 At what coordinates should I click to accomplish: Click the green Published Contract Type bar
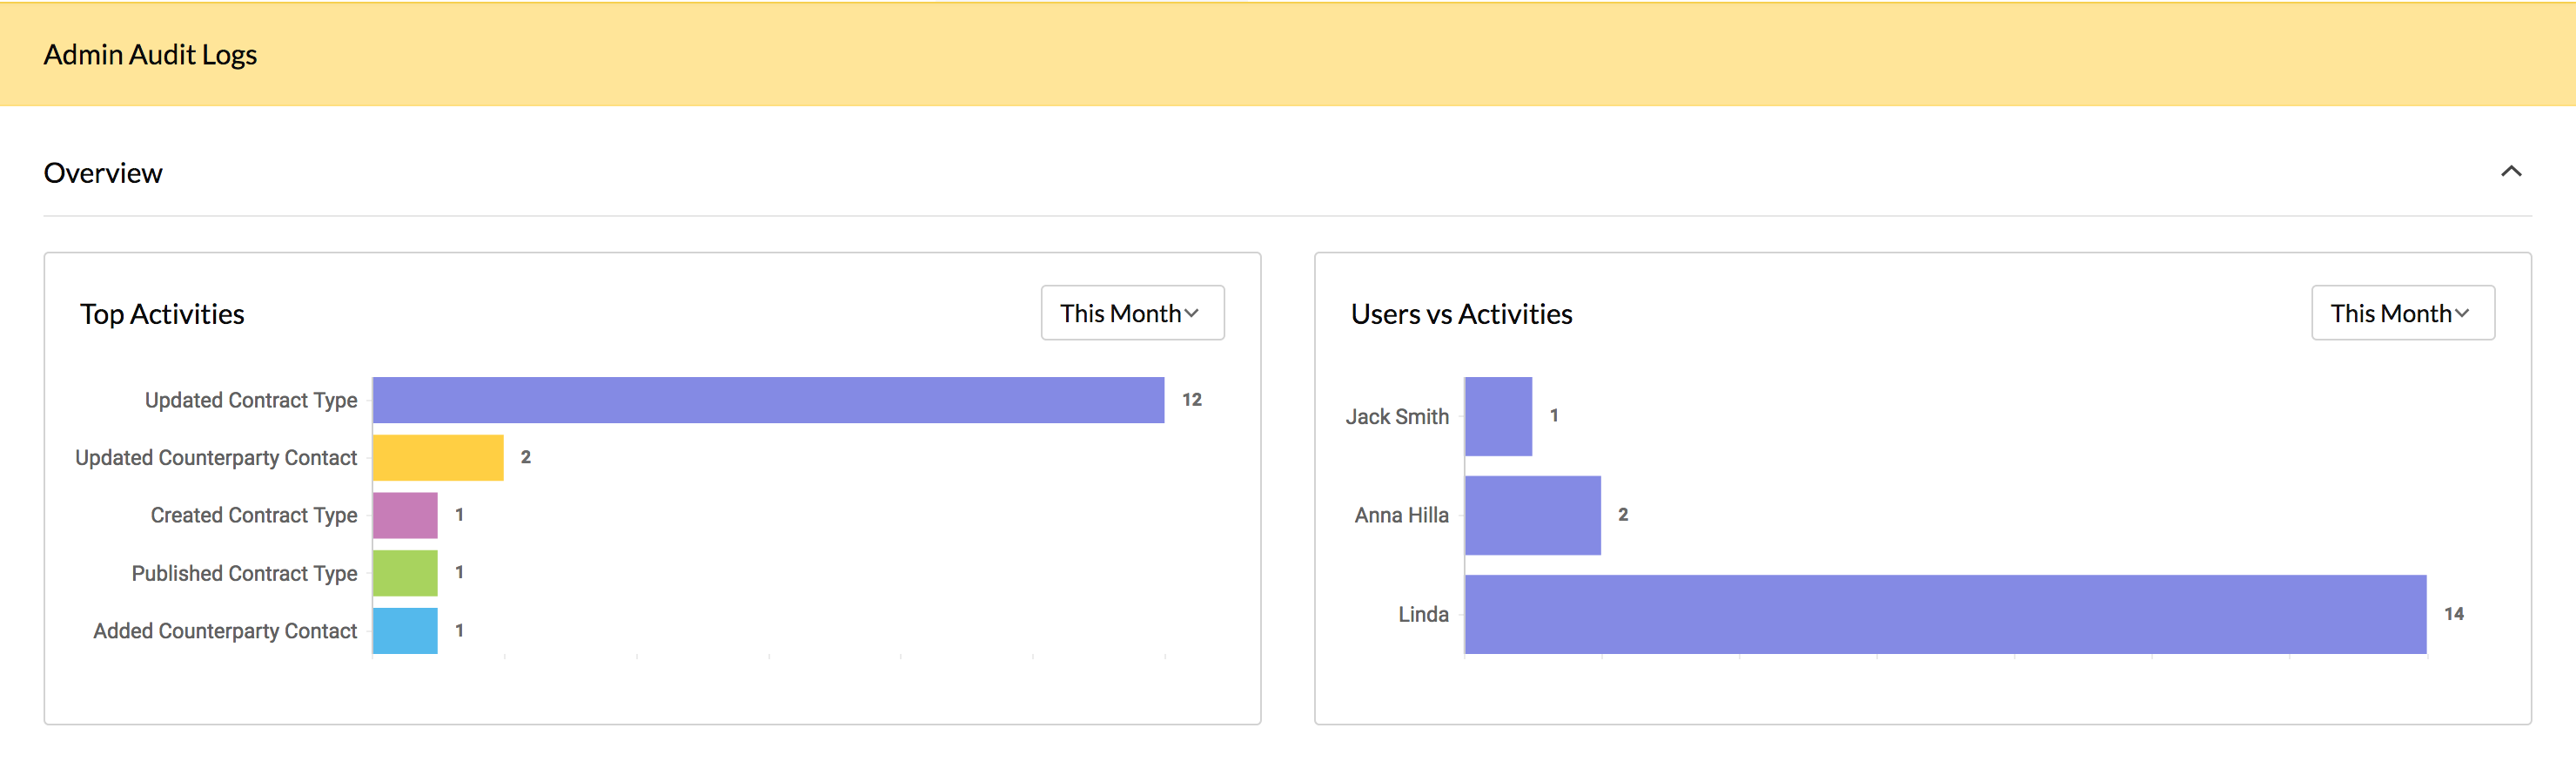tap(405, 573)
